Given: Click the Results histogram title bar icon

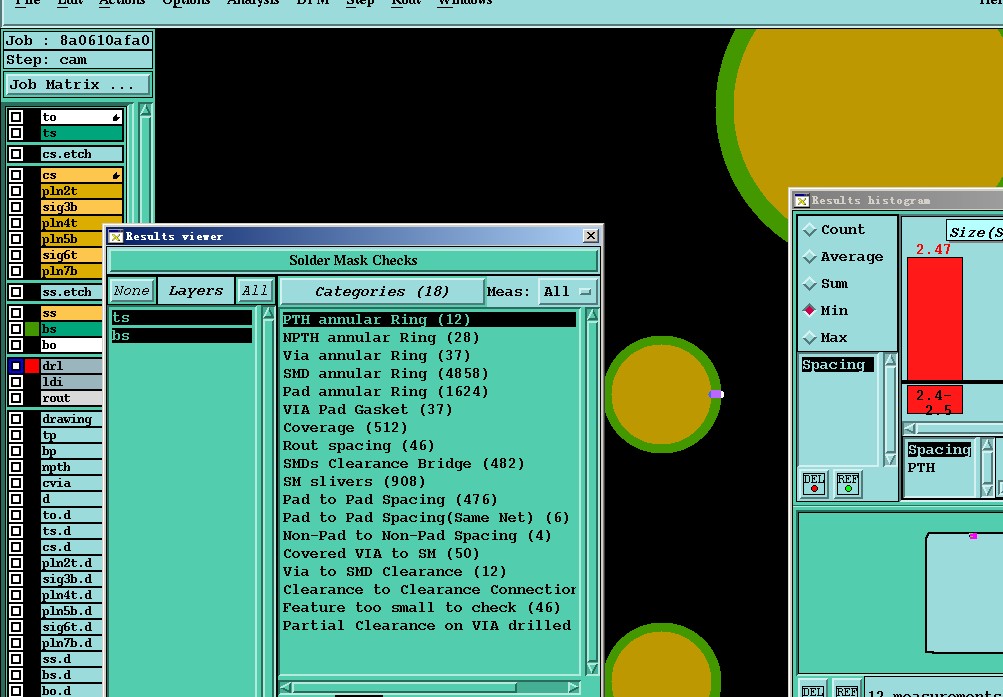Looking at the screenshot, I should [x=802, y=201].
